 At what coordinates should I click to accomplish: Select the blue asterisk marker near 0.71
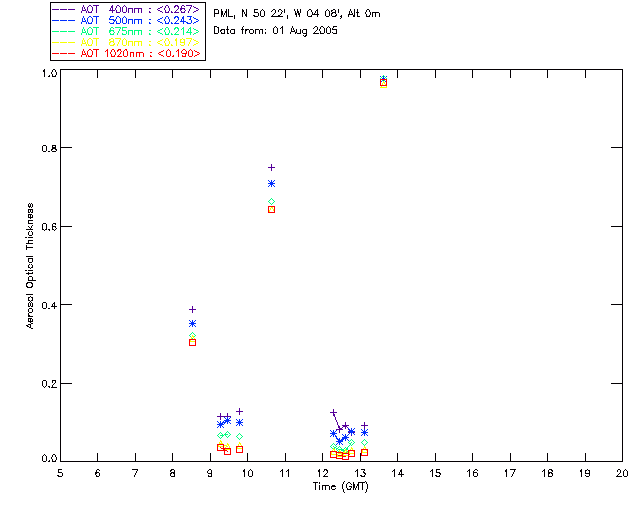(271, 184)
